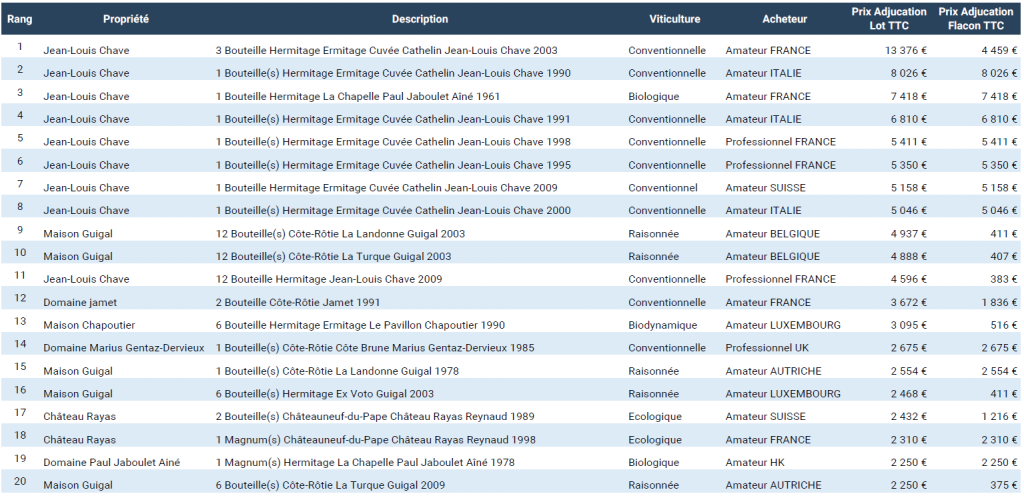Viewport: 1024px width, 496px height.
Task: Click the 407 € flacon price
Action: coord(1003,256)
